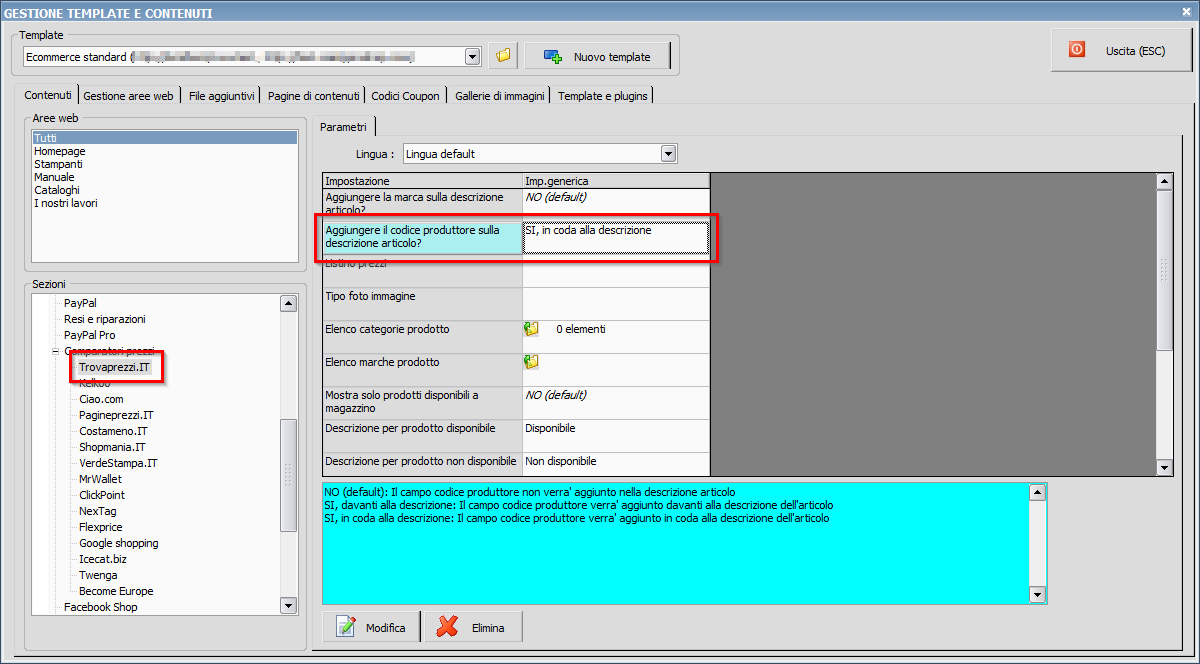
Task: Select the Parametri tab
Action: 344,126
